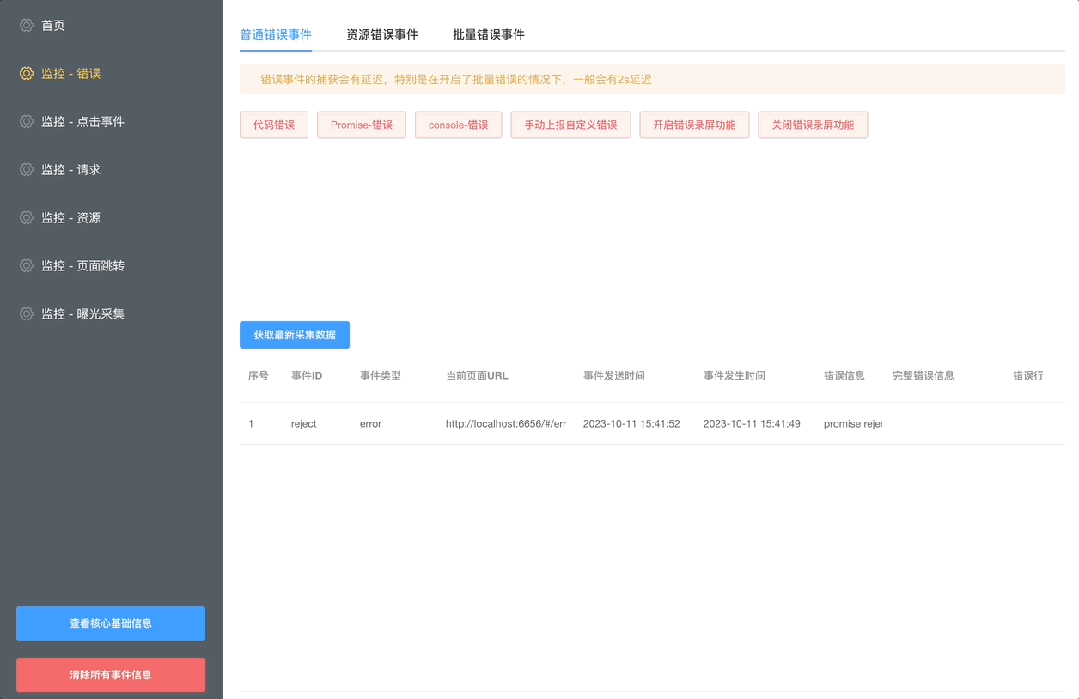Clear all events with 清除所有事件信息

(x=109, y=675)
